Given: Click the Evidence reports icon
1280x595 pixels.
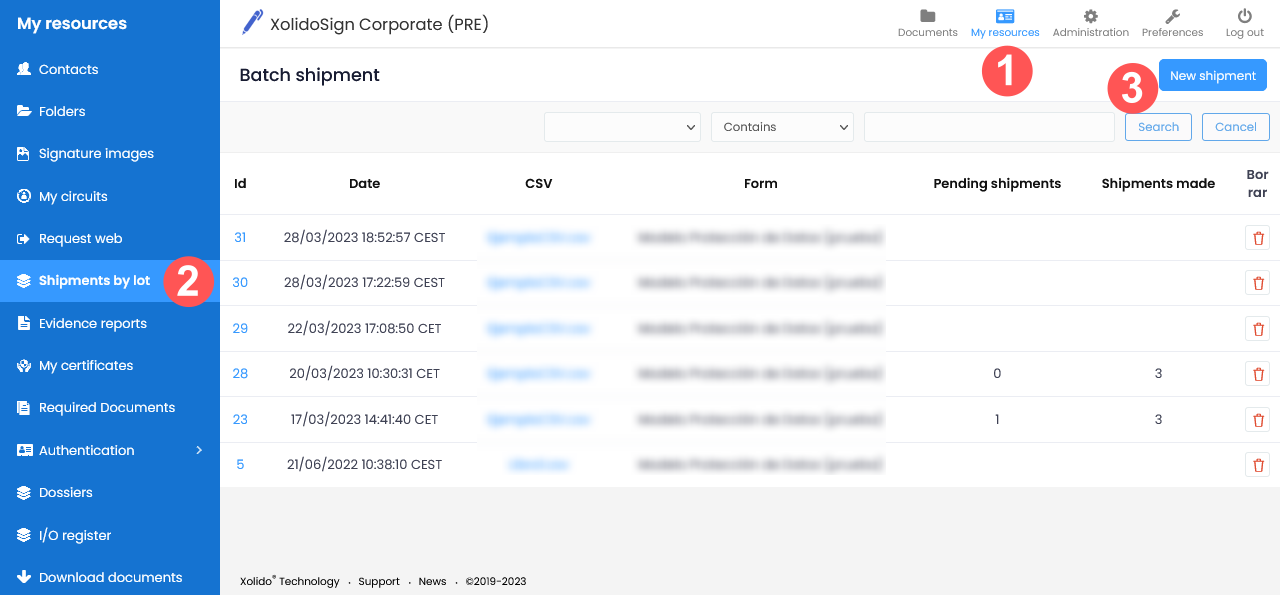Looking at the screenshot, I should [x=24, y=323].
